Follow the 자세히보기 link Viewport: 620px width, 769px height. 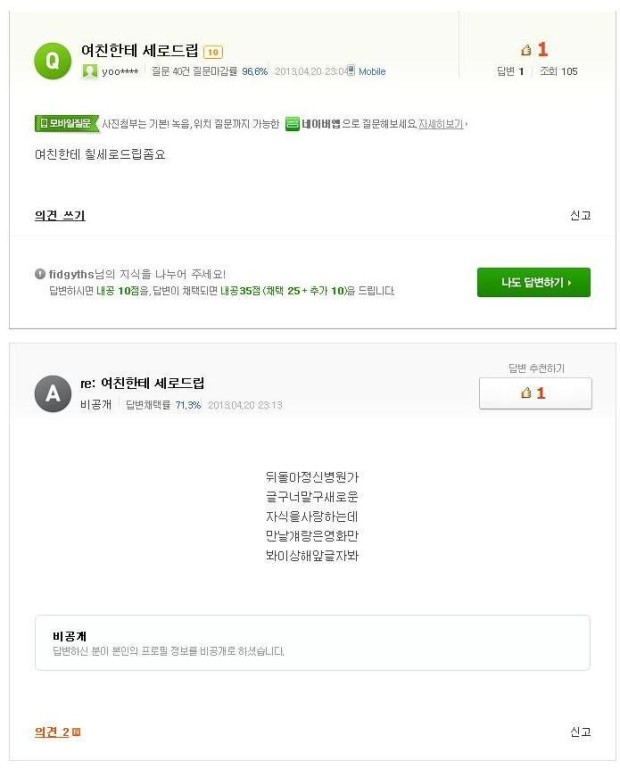coord(440,124)
